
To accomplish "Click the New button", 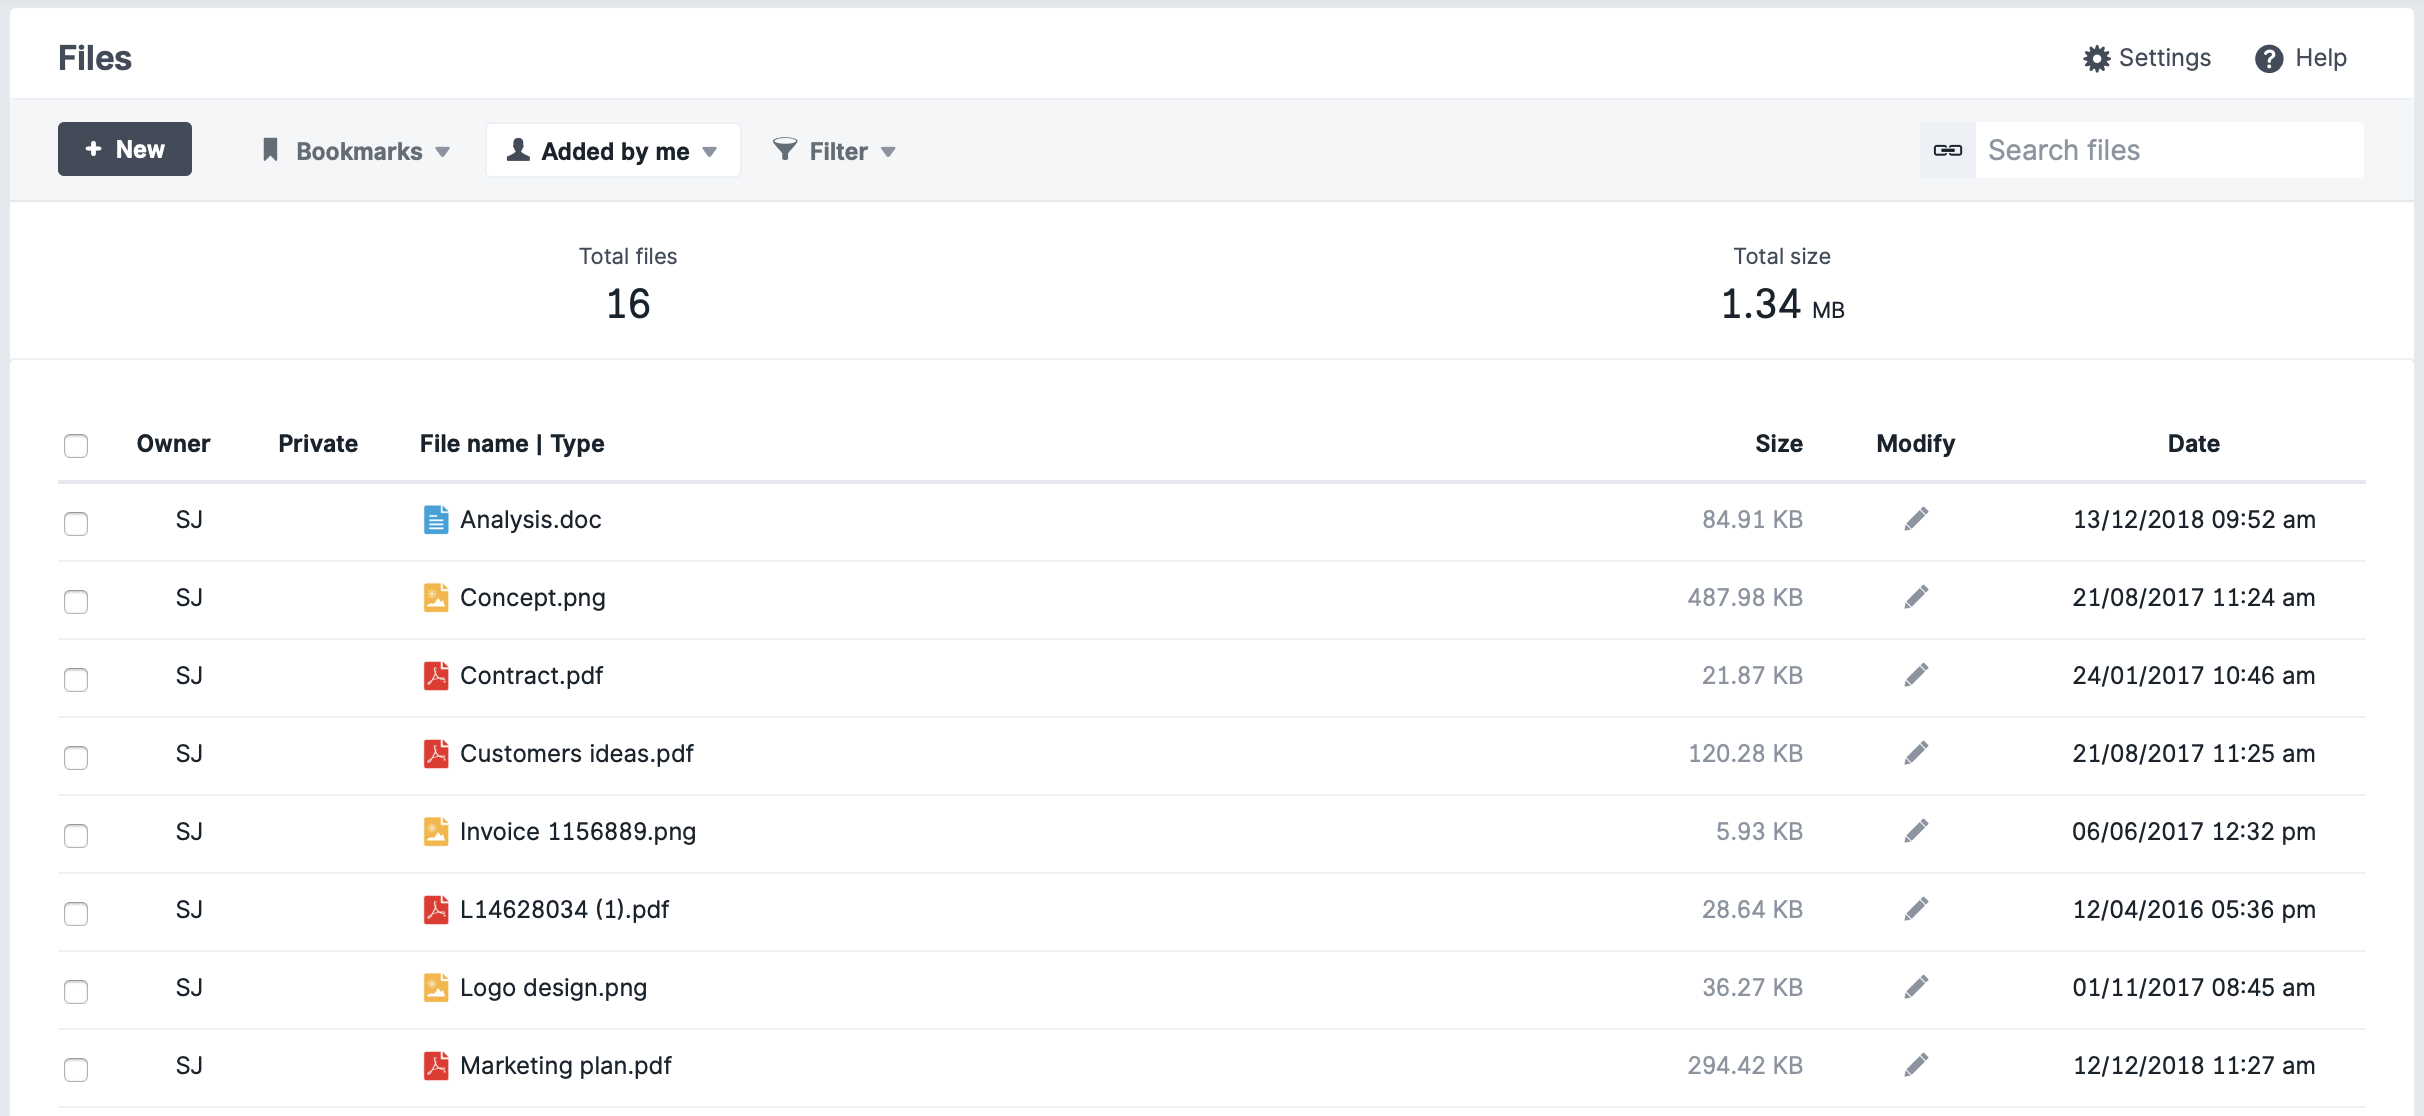I will click(x=125, y=149).
